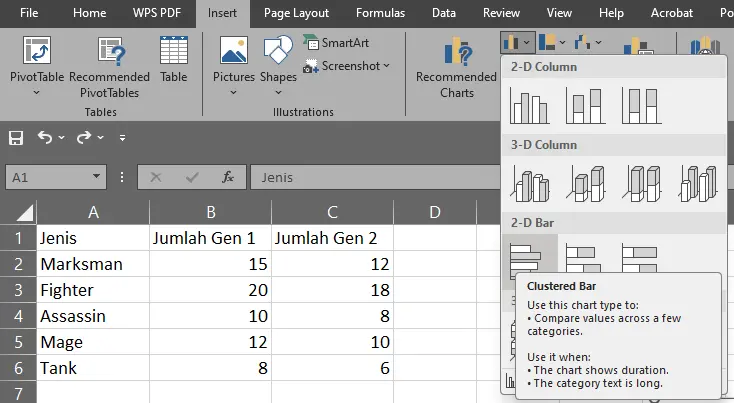The image size is (734, 403).
Task: Click the Enter checkmark in formula bar
Action: coord(192,177)
